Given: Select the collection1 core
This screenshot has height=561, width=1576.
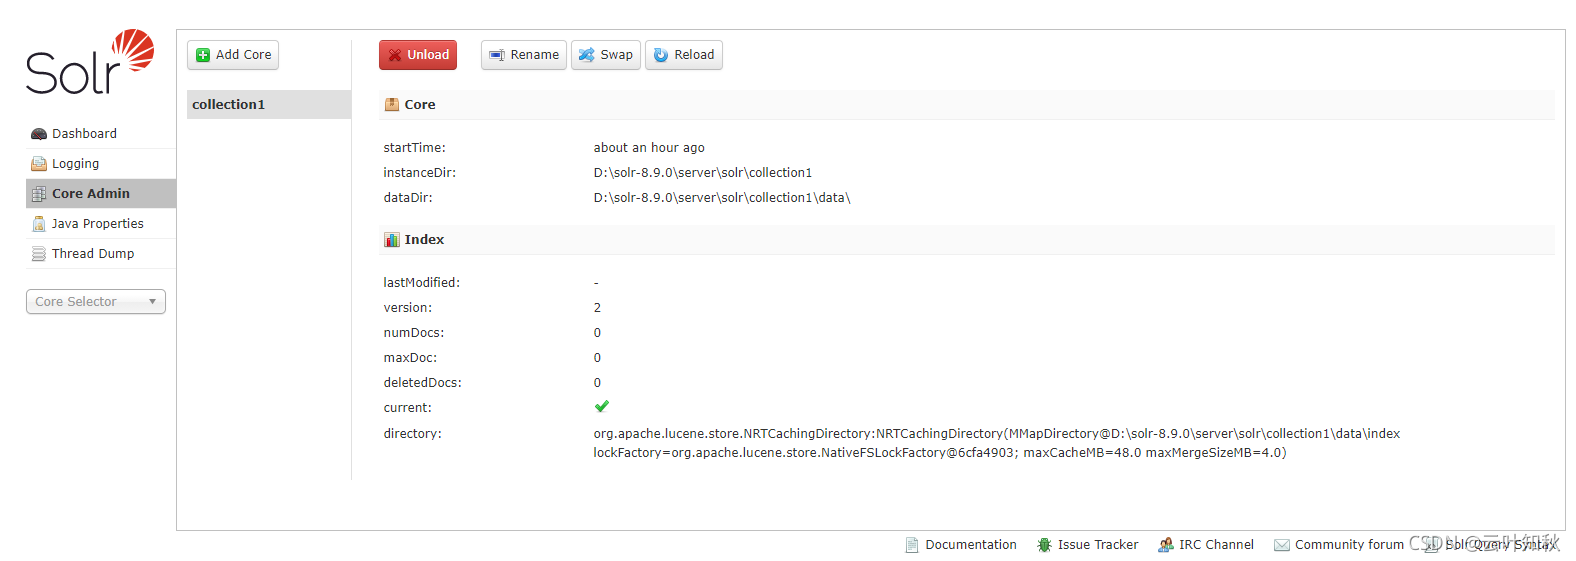Looking at the screenshot, I should [x=269, y=105].
